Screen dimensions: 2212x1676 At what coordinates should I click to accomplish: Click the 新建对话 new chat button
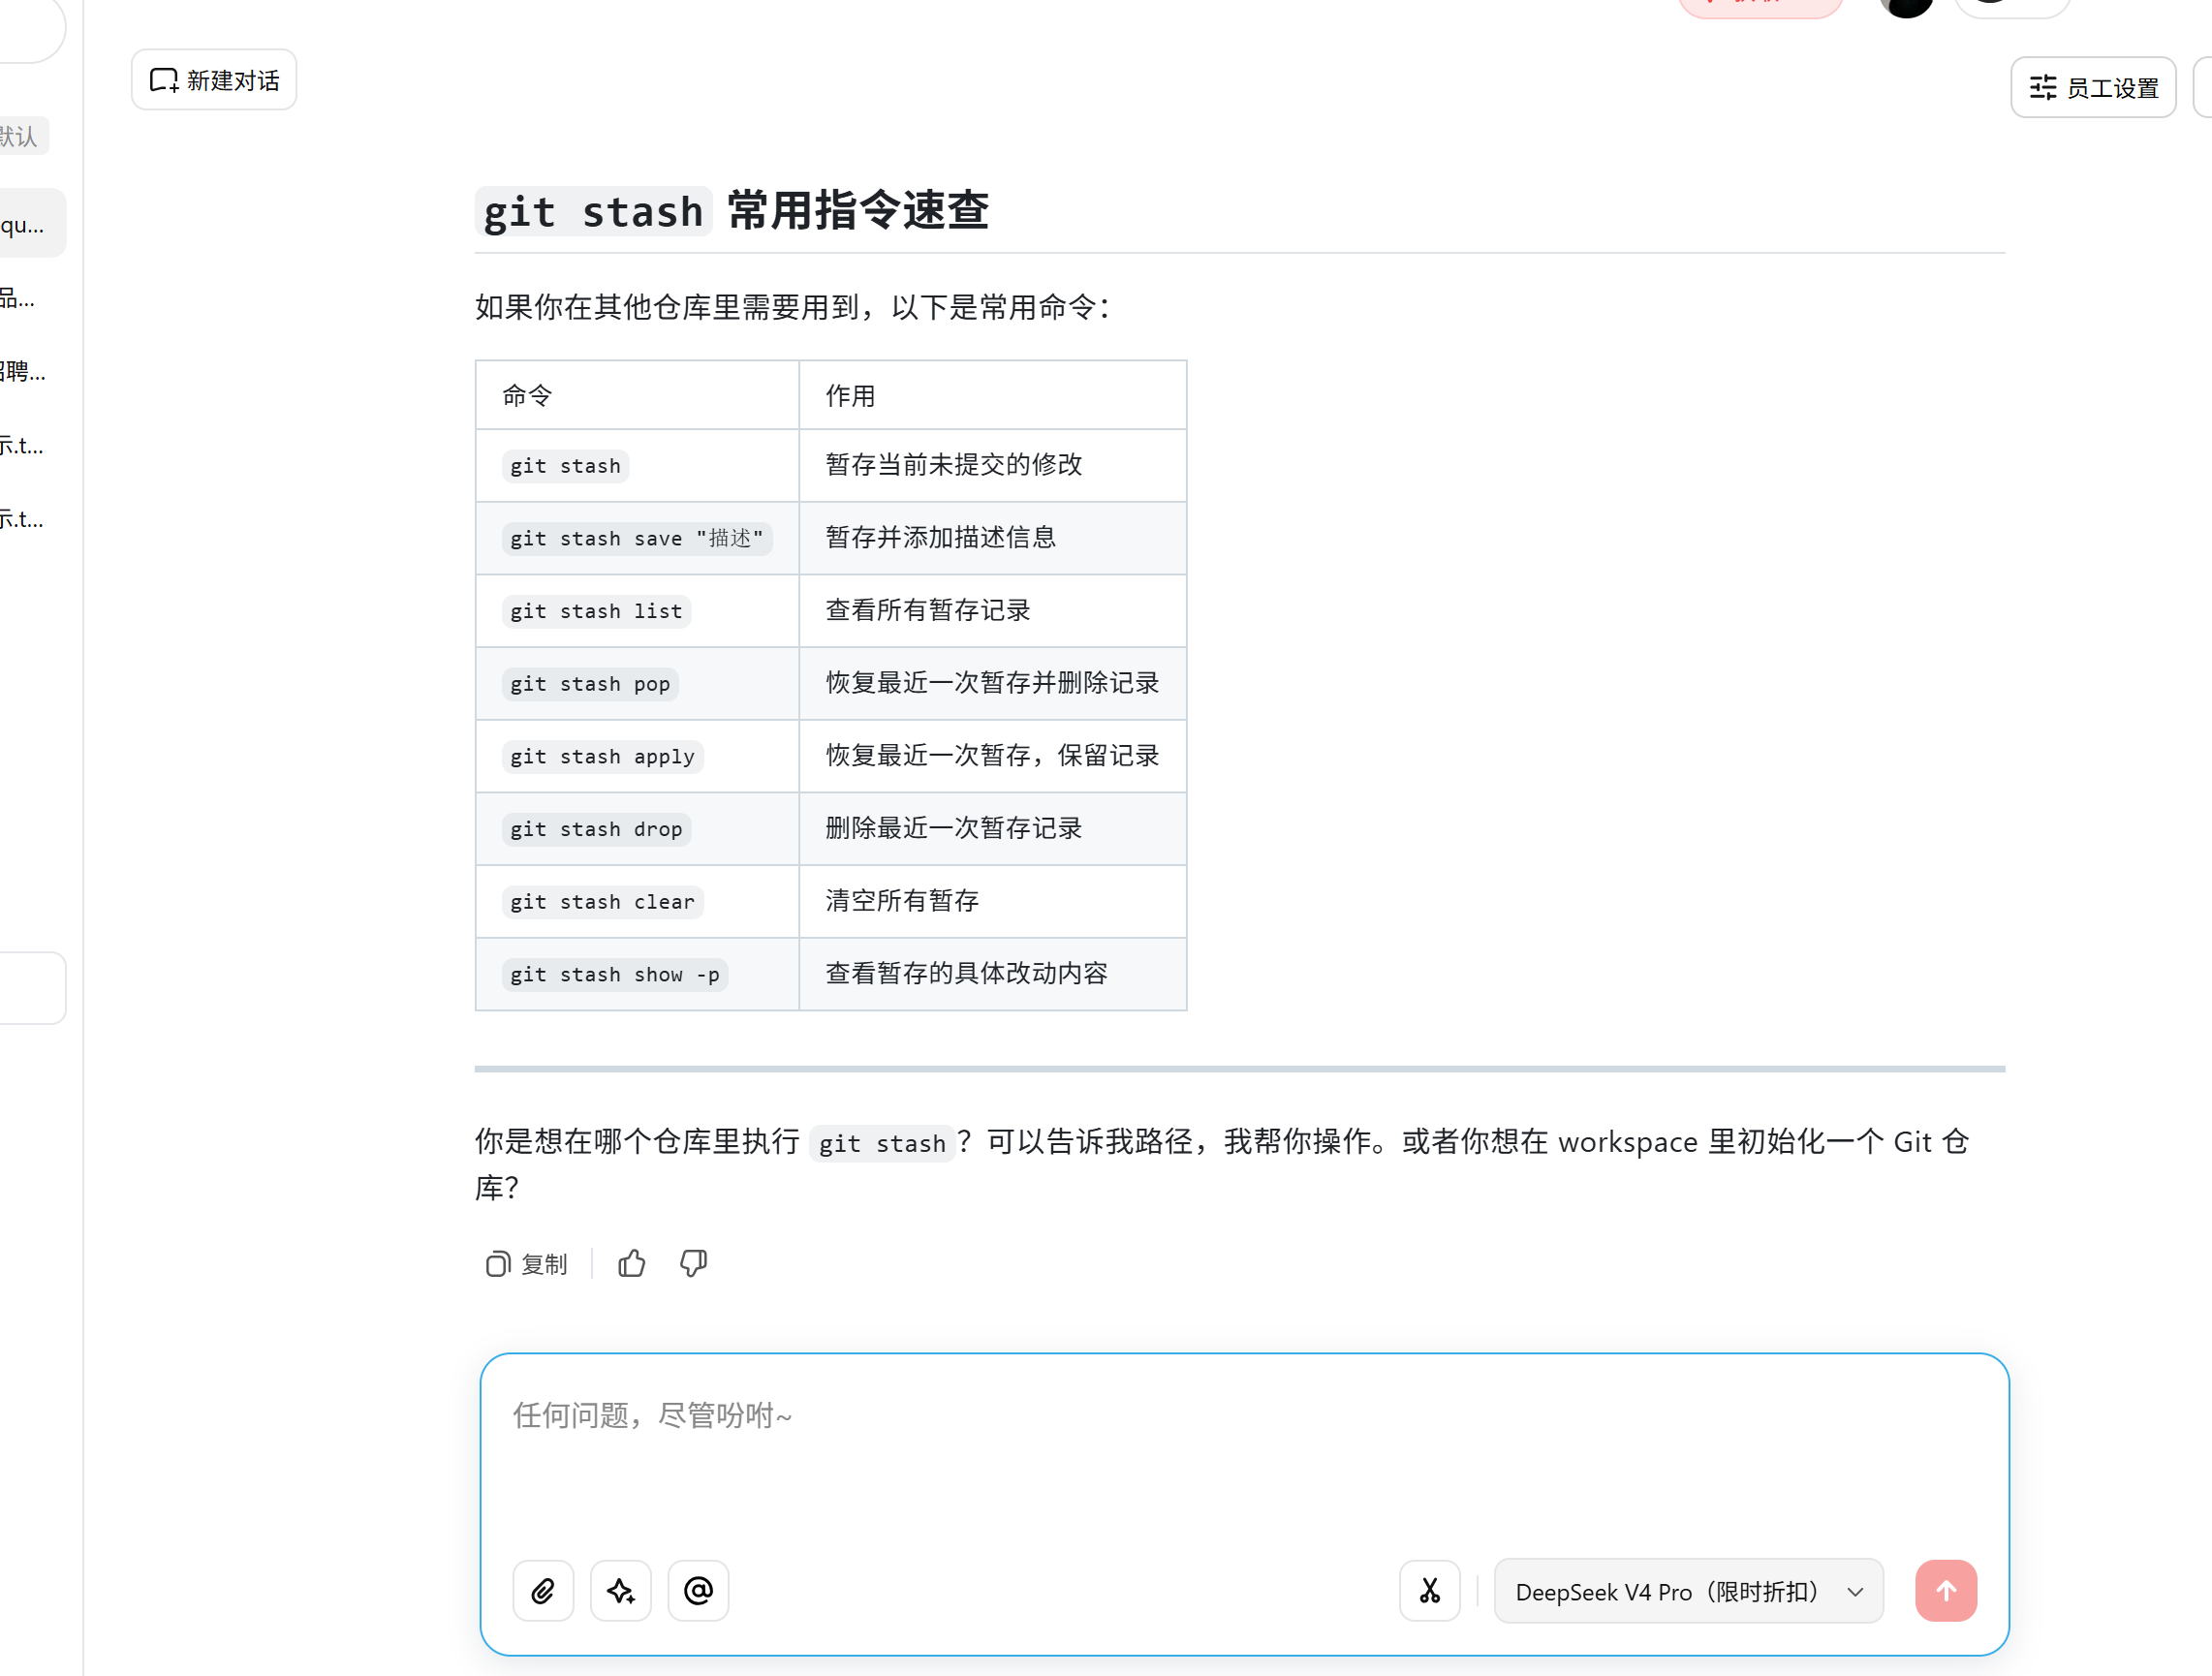(x=214, y=80)
